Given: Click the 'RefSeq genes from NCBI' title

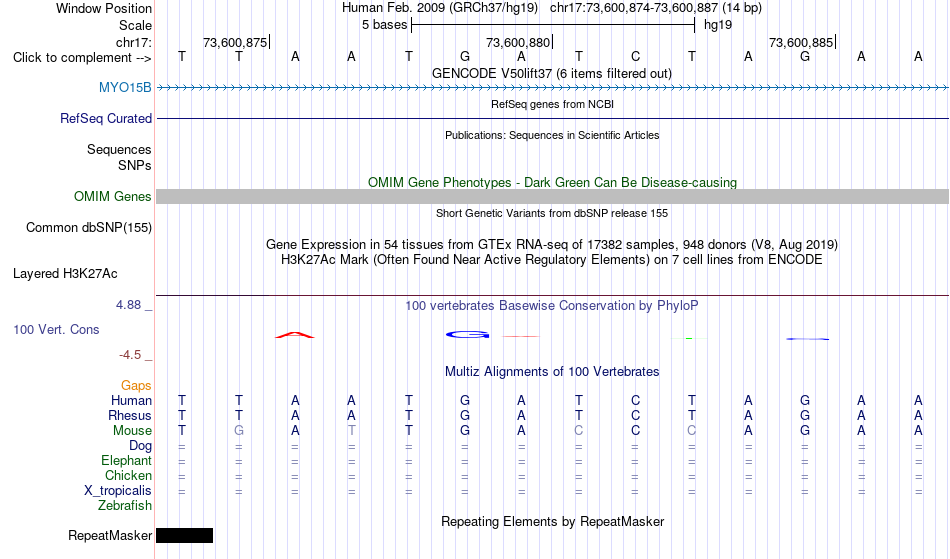Looking at the screenshot, I should tap(553, 104).
